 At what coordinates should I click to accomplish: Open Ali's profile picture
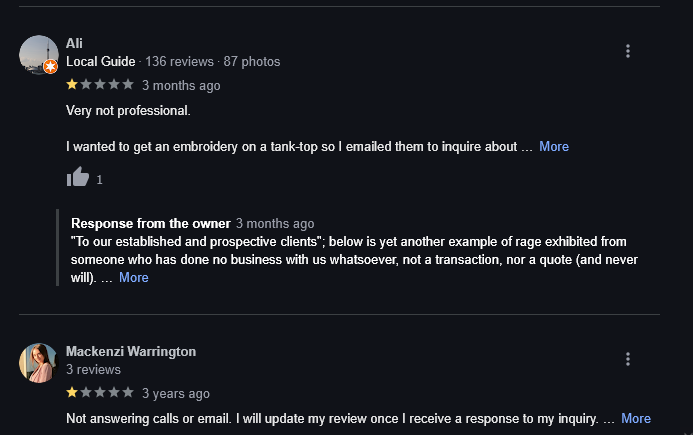tap(38, 53)
